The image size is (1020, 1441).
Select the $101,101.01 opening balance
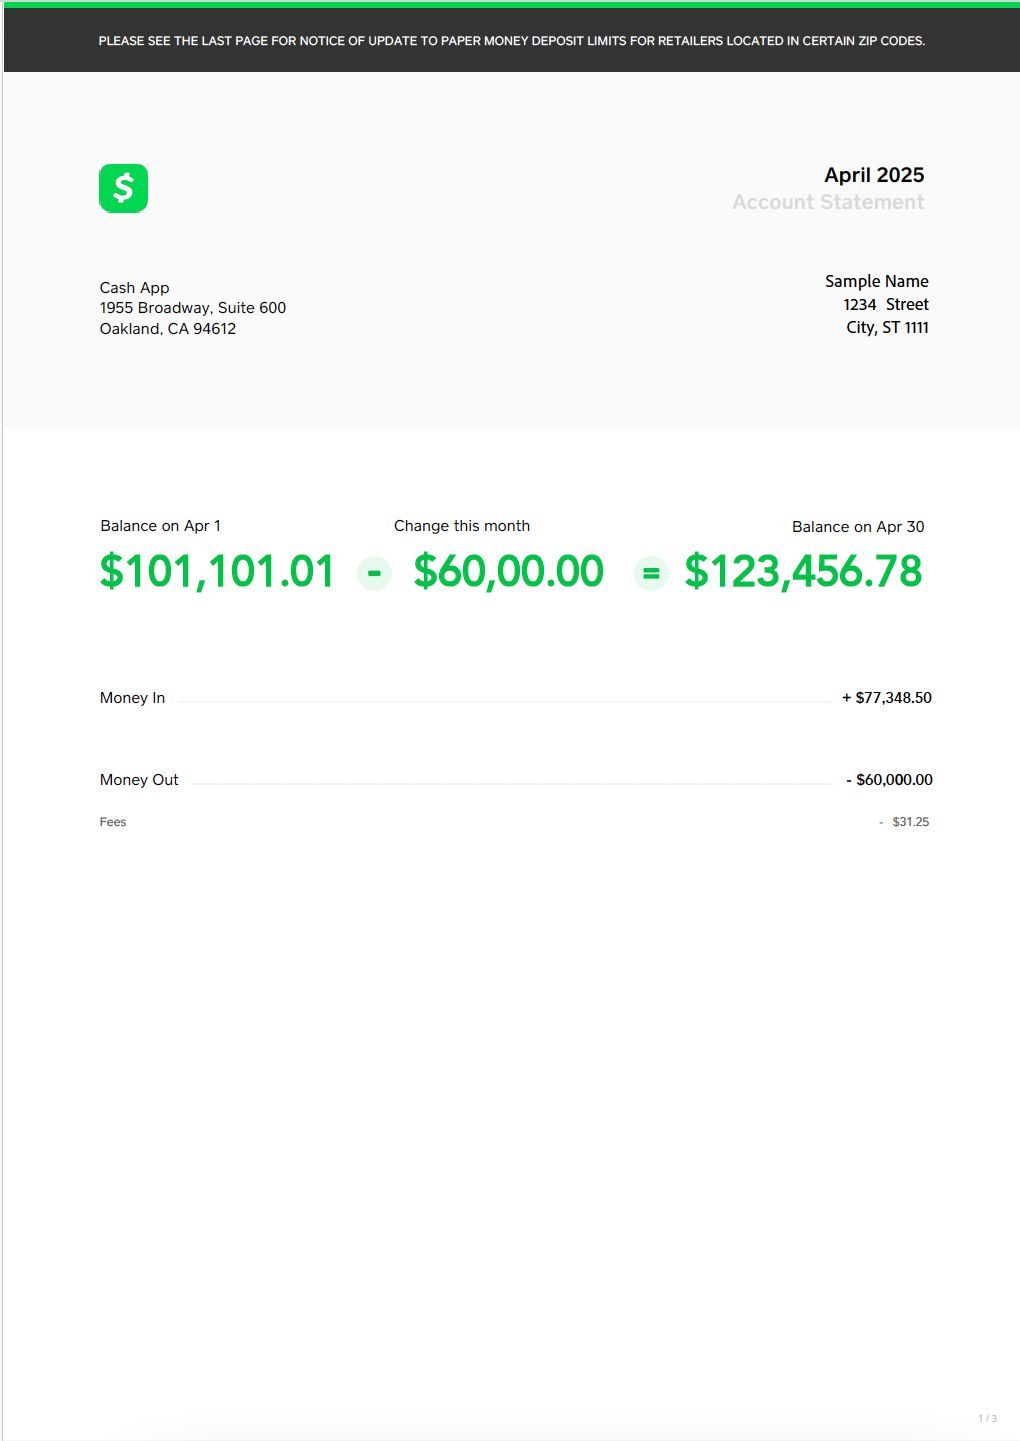point(217,571)
